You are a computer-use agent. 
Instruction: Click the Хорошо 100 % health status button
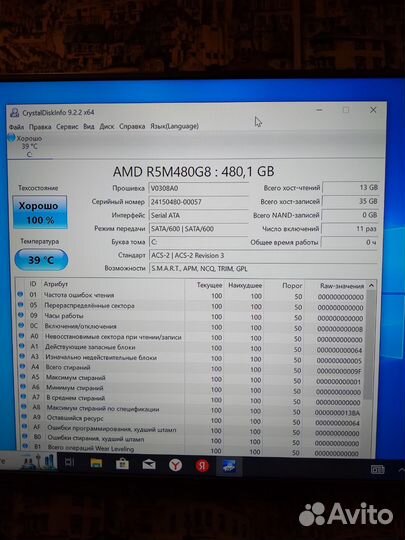point(40,212)
